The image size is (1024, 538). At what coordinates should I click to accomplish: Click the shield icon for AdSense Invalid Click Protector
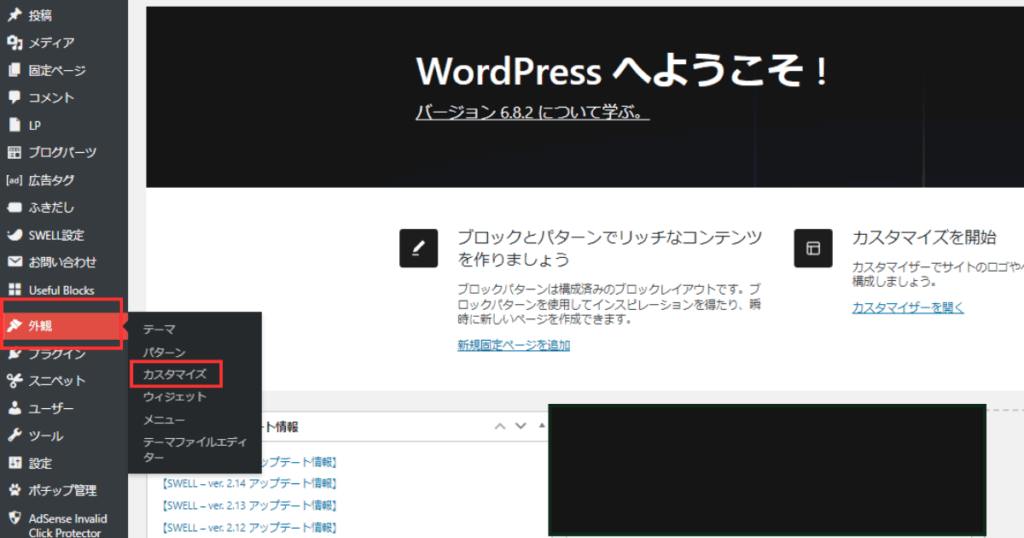[14, 519]
